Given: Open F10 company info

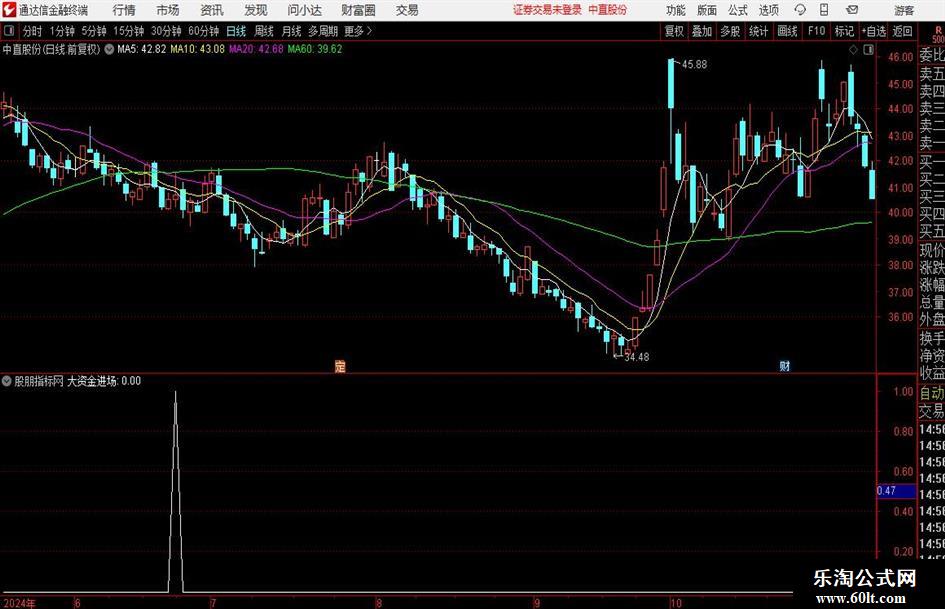Looking at the screenshot, I should pos(816,31).
